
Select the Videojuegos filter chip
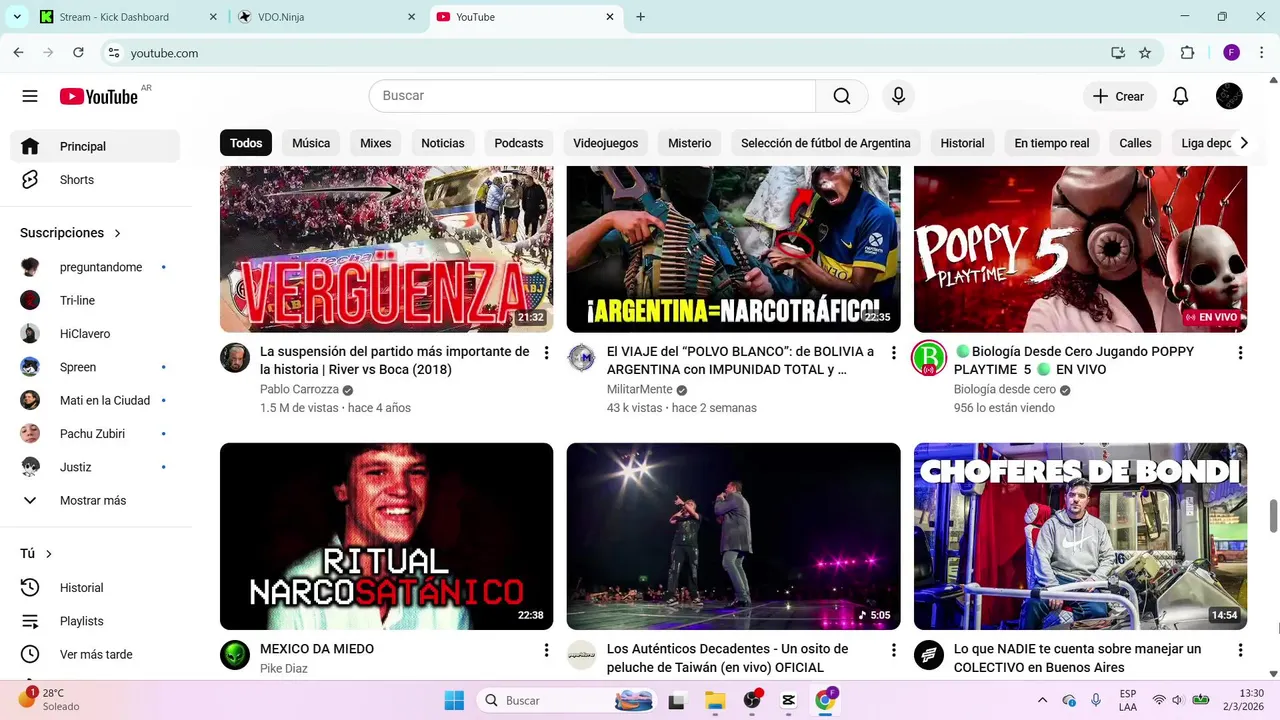pos(605,143)
